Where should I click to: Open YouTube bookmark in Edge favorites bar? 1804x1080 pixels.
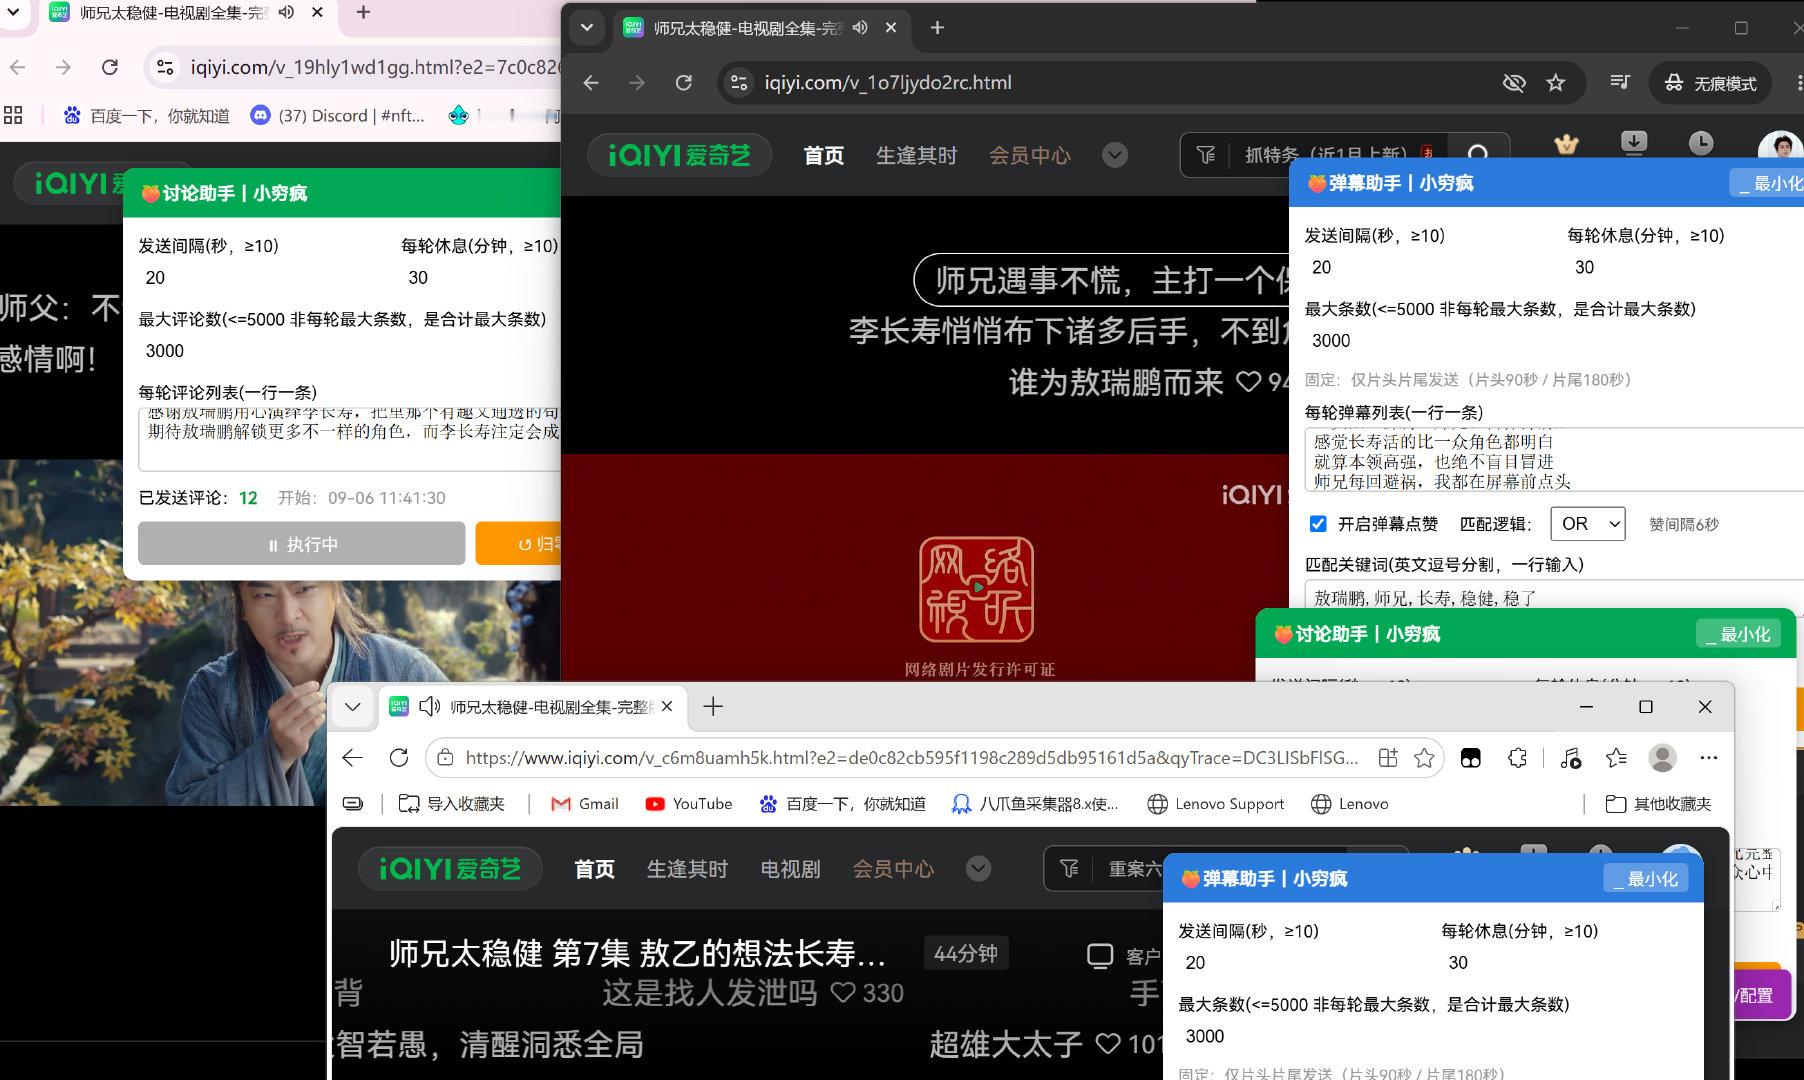[x=689, y=804]
